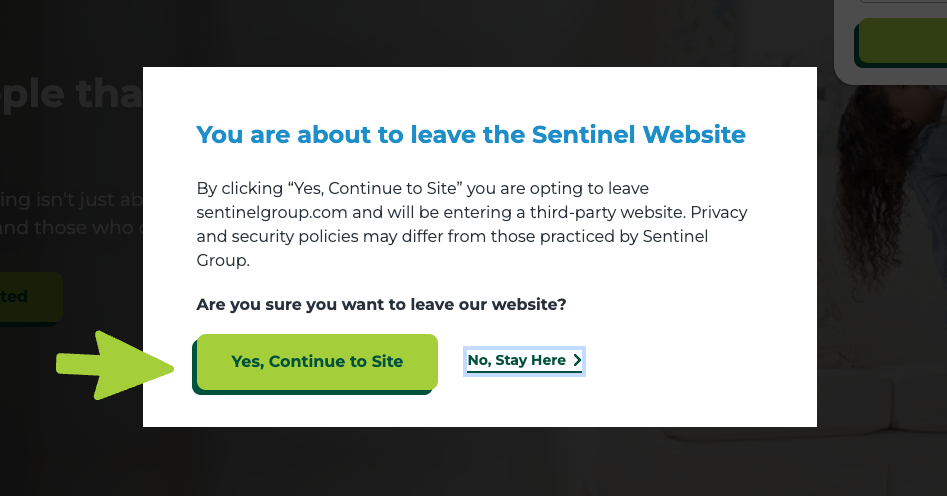Viewport: 947px width, 496px height.
Task: Click the Yes, Continue to Site button
Action: tap(315, 362)
